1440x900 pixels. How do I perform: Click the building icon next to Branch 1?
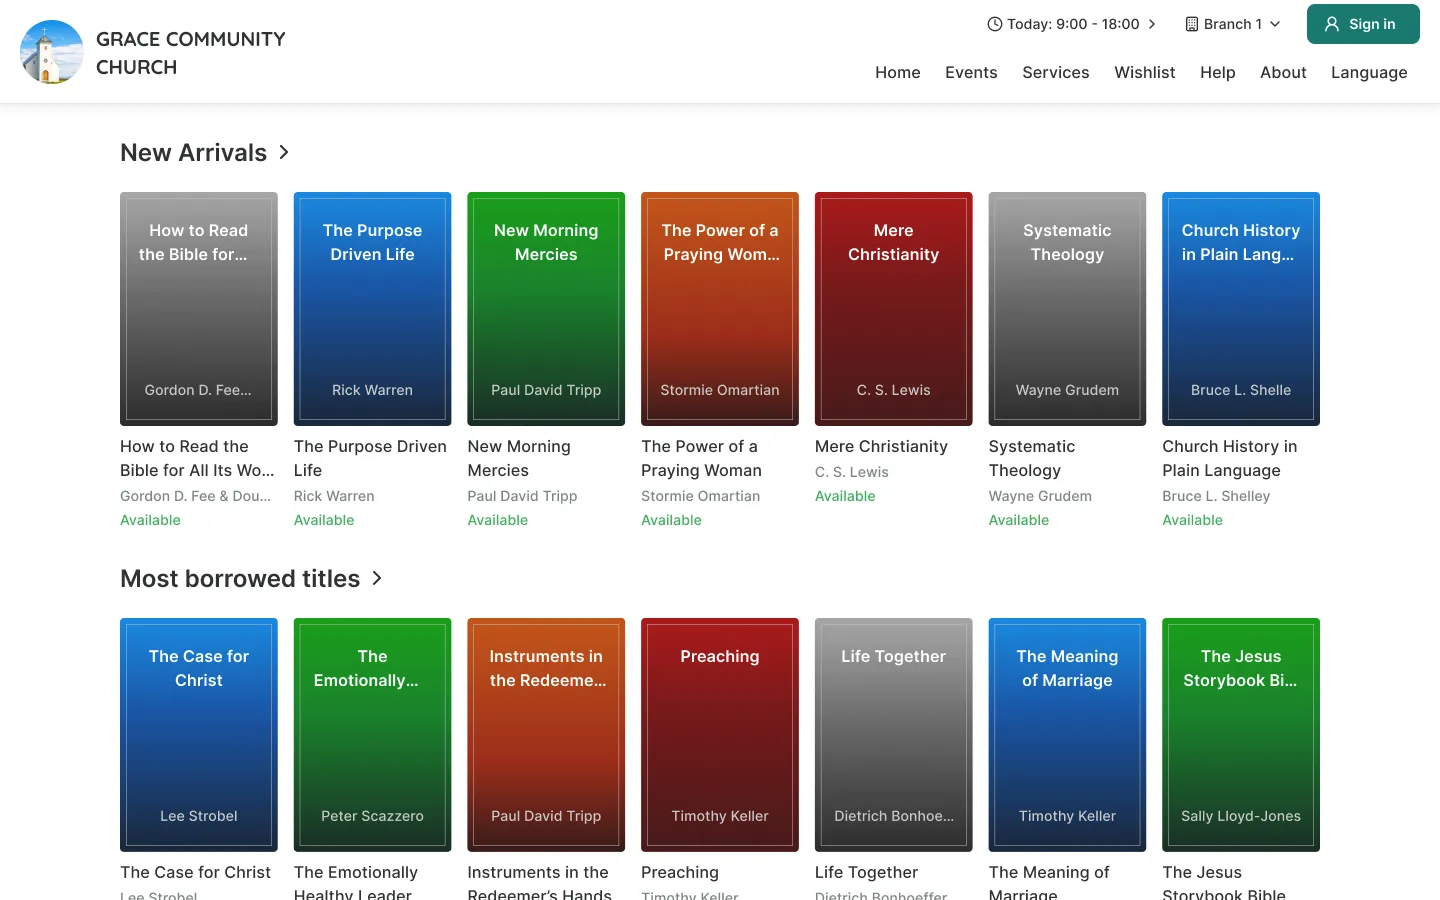(x=1192, y=24)
